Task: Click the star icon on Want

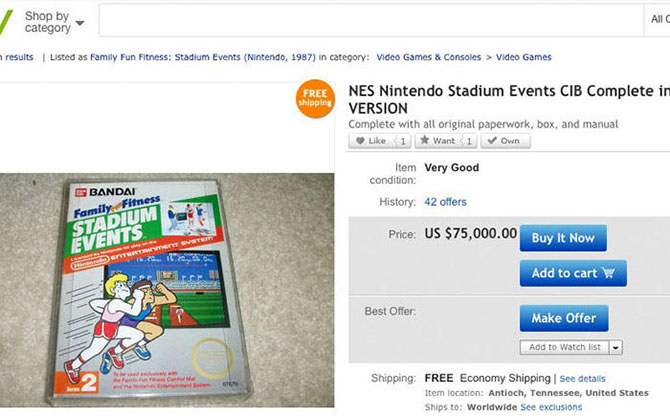Action: click(424, 140)
